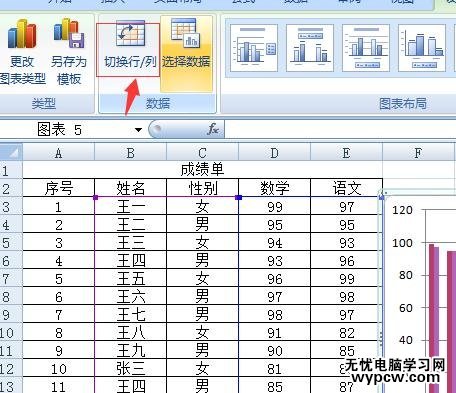Click name cell 王八
The image size is (456, 393).
coord(130,332)
